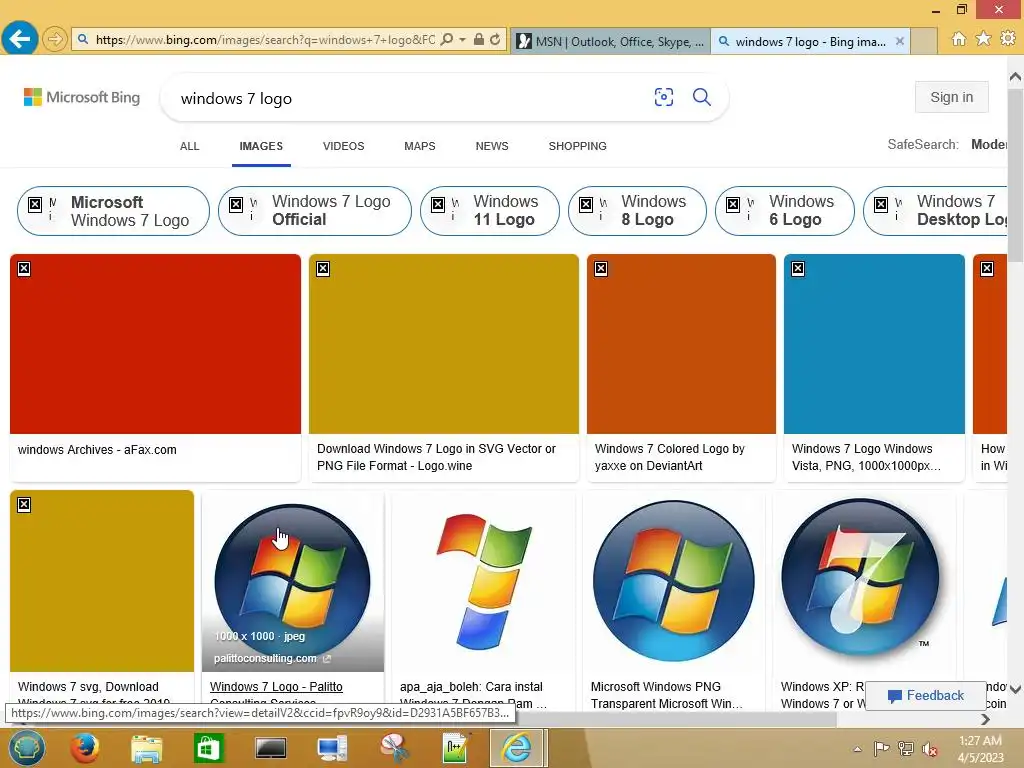
Task: Click the address bar search magnifier icon
Action: pyautogui.click(x=447, y=40)
